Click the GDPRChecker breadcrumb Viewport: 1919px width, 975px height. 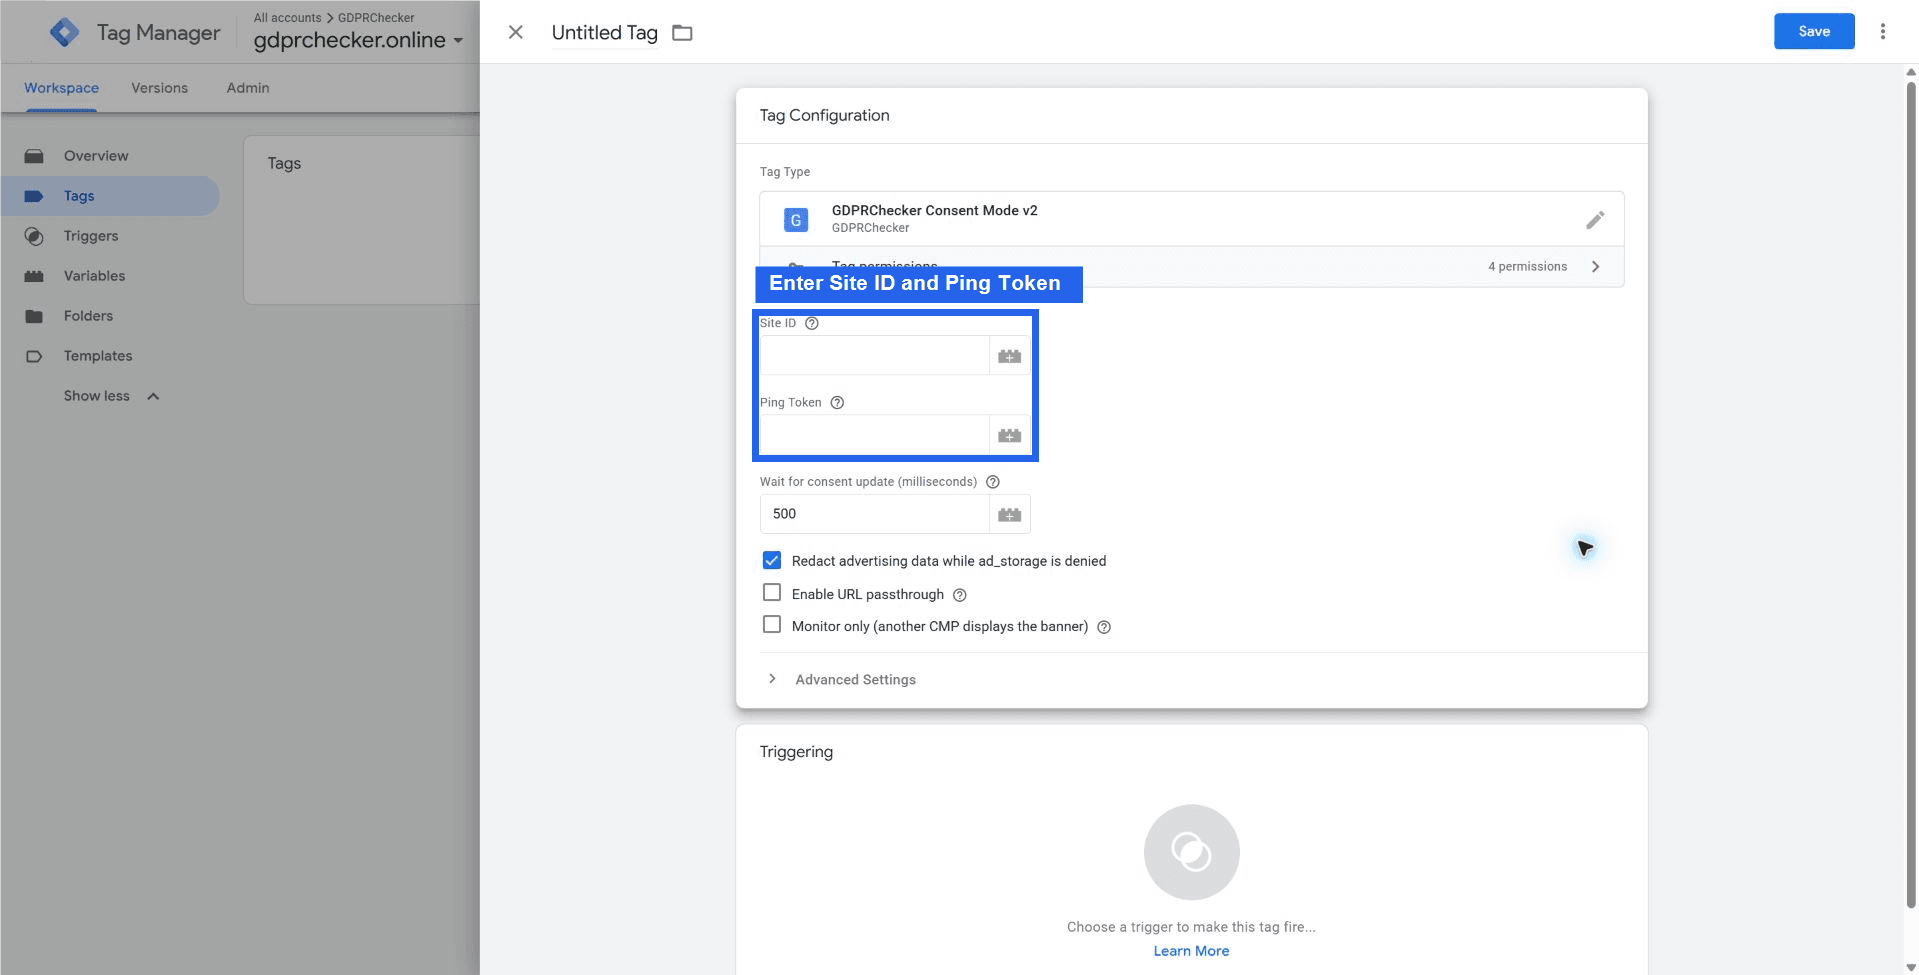[376, 17]
